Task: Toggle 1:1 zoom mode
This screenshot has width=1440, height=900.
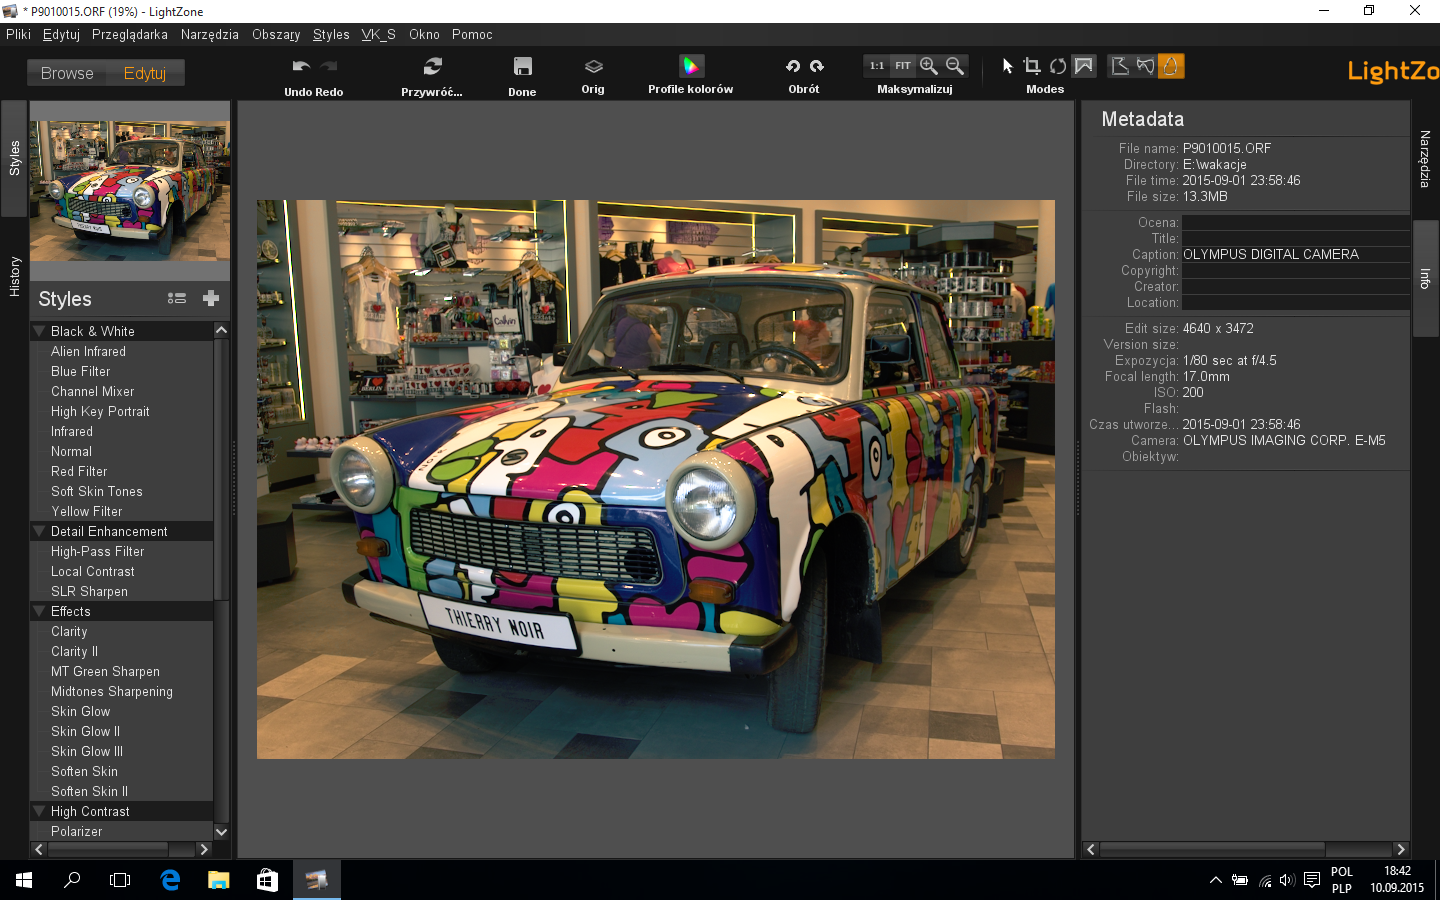Action: [x=877, y=66]
